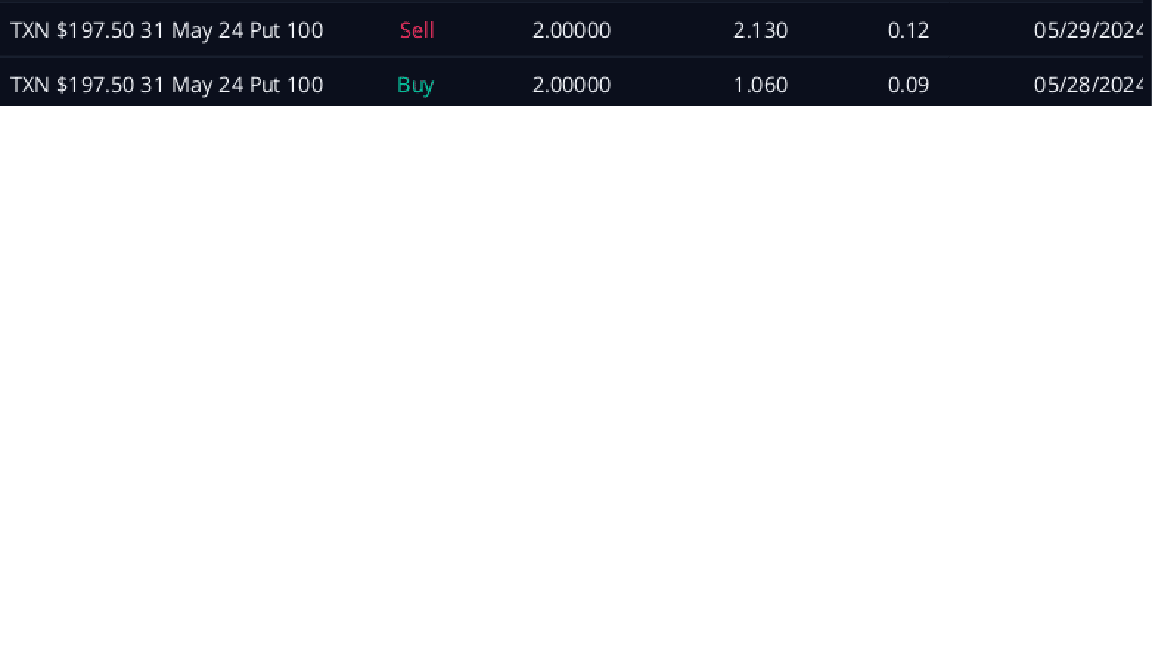1152x648 pixels.
Task: Click the 1.060 price value
Action: point(760,85)
